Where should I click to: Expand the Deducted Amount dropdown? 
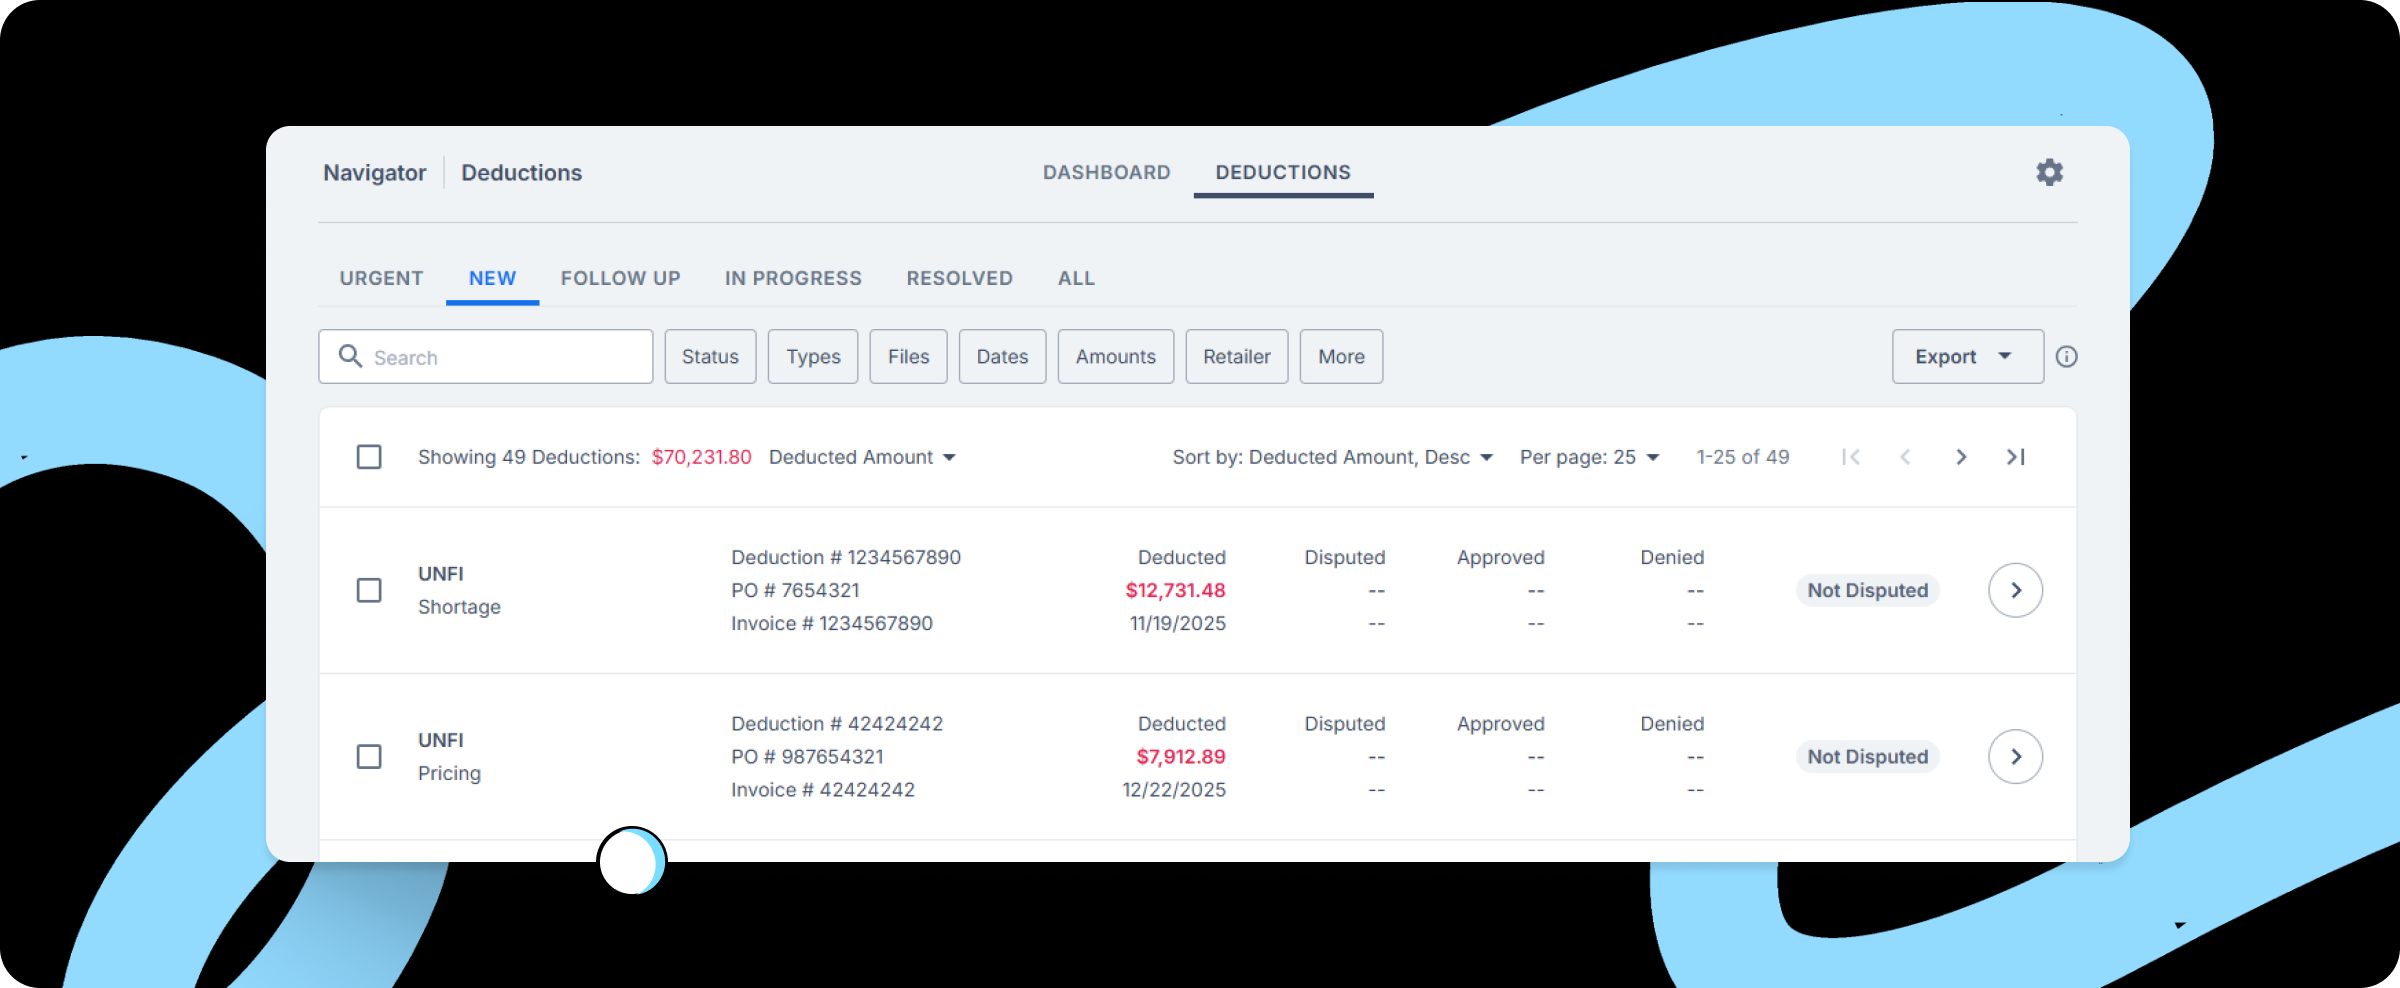point(862,457)
